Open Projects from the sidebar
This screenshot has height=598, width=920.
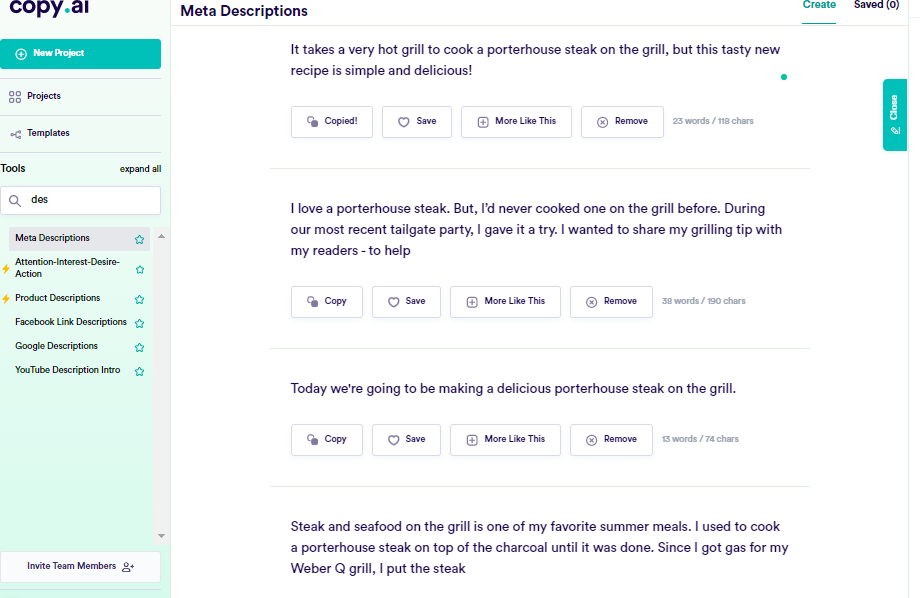coord(43,96)
